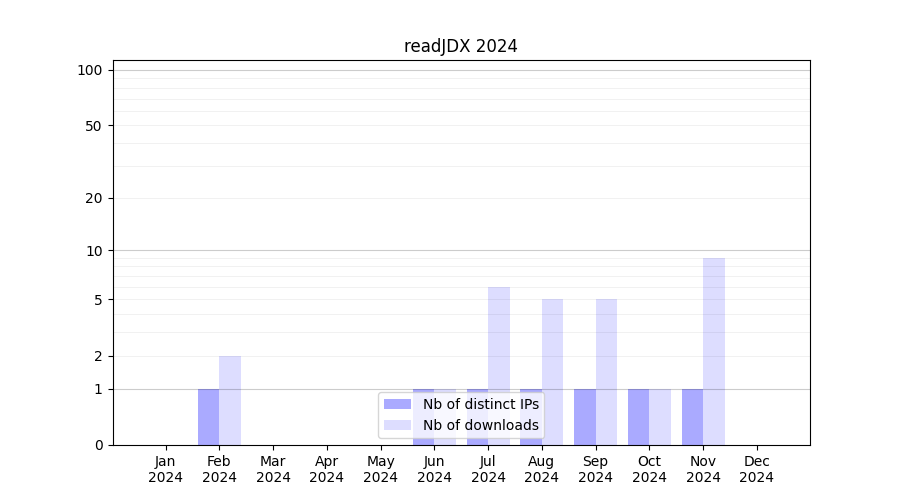Click the Feb 2024 distinct IPs bar
900x500 pixels.
pyautogui.click(x=208, y=417)
